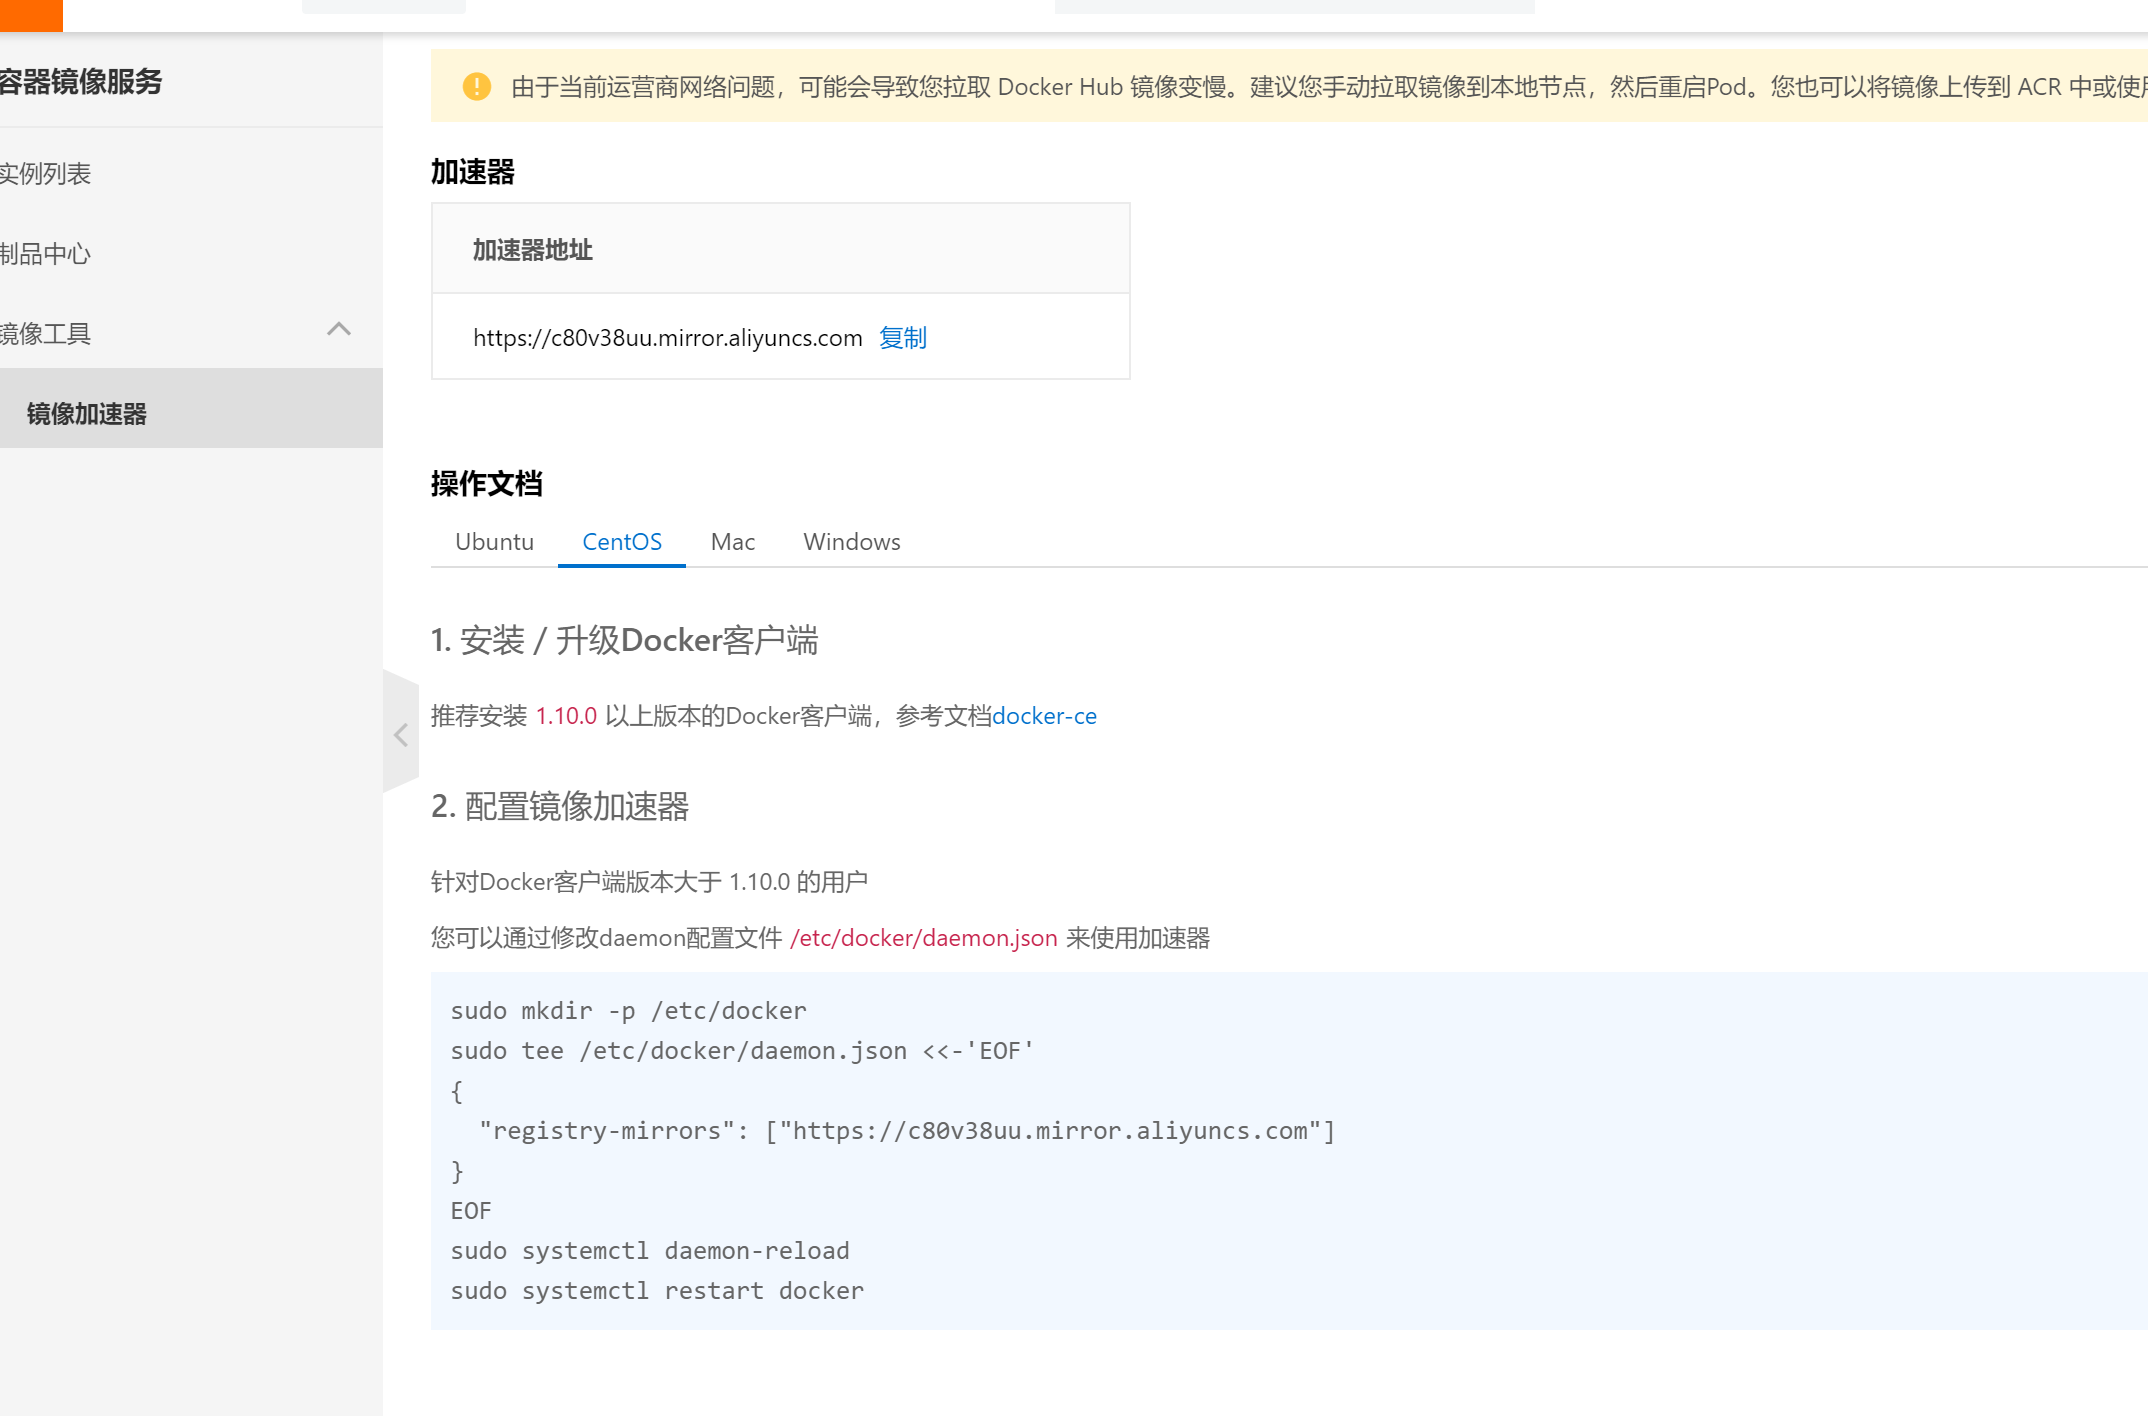
Task: Open the 制品中心 sidebar entry
Action: pyautogui.click(x=45, y=253)
